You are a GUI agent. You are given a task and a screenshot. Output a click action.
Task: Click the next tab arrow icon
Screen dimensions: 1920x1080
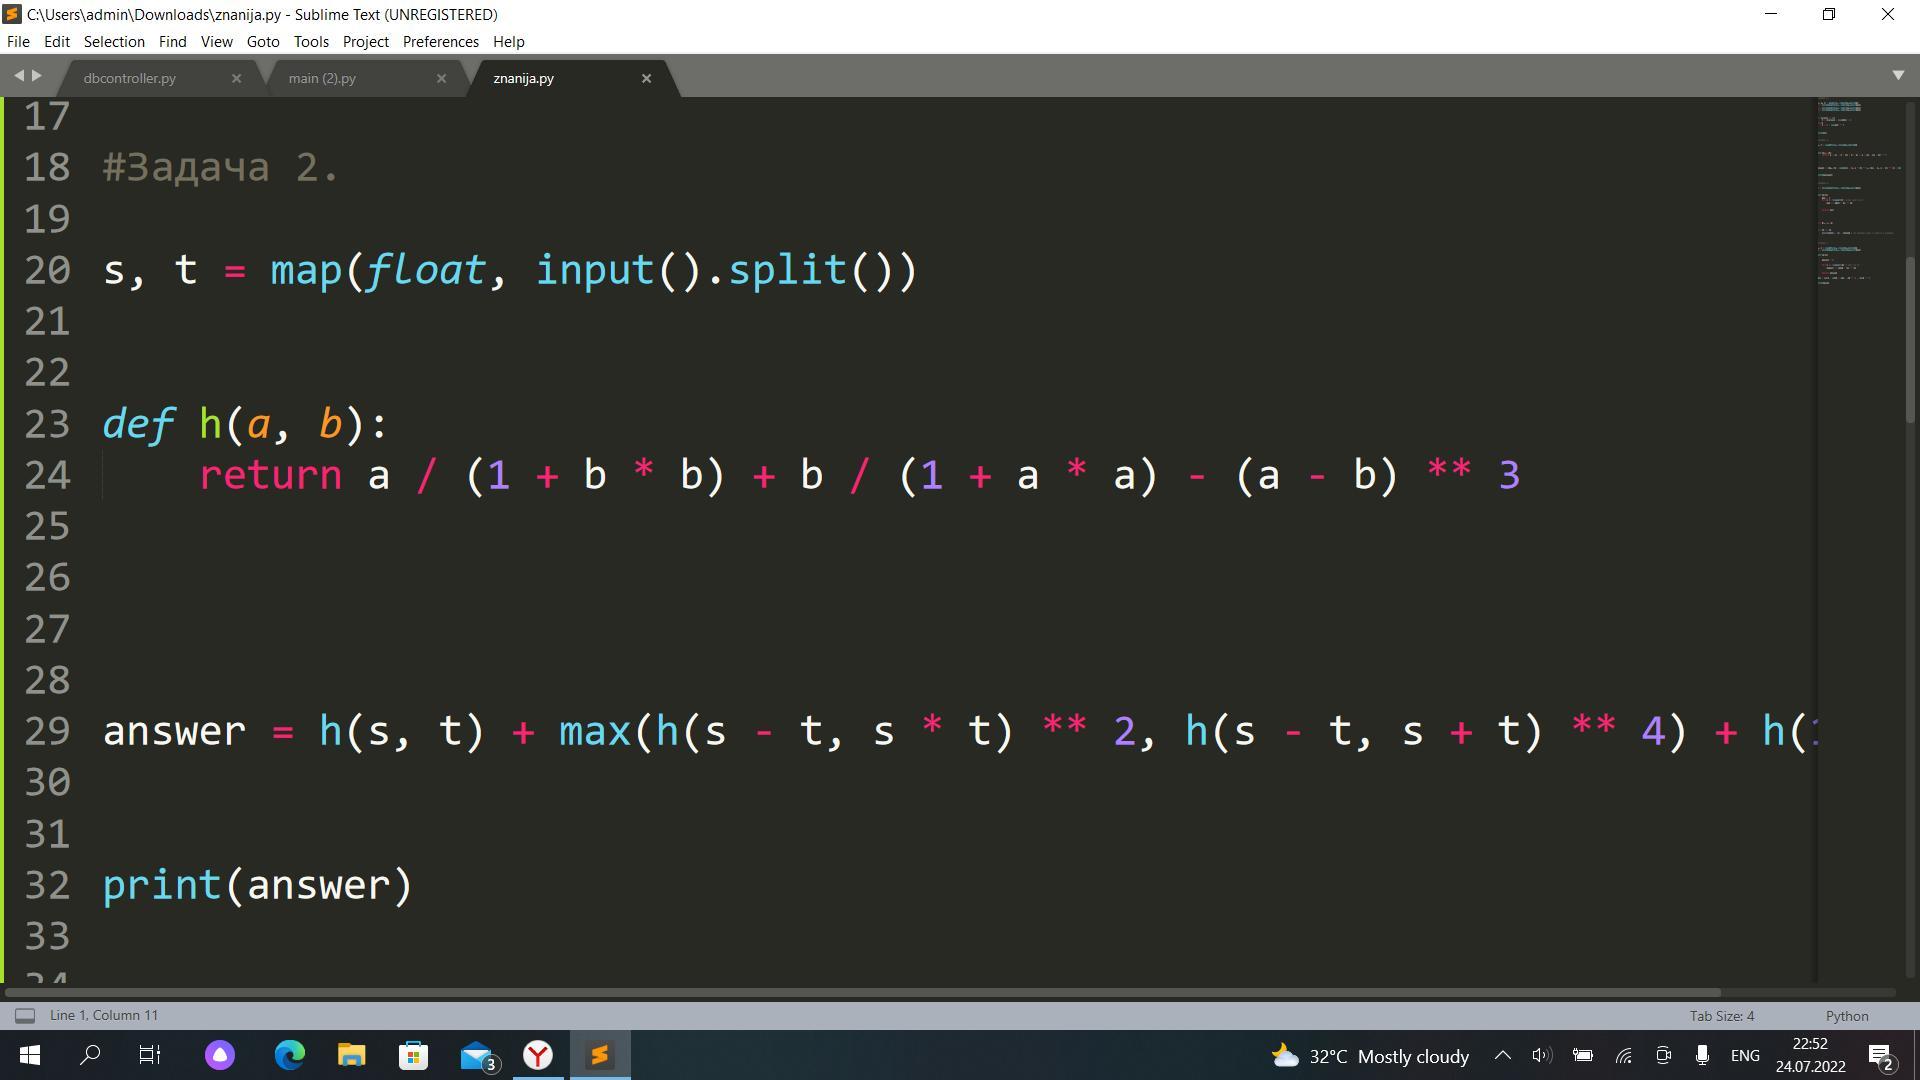pos(37,76)
